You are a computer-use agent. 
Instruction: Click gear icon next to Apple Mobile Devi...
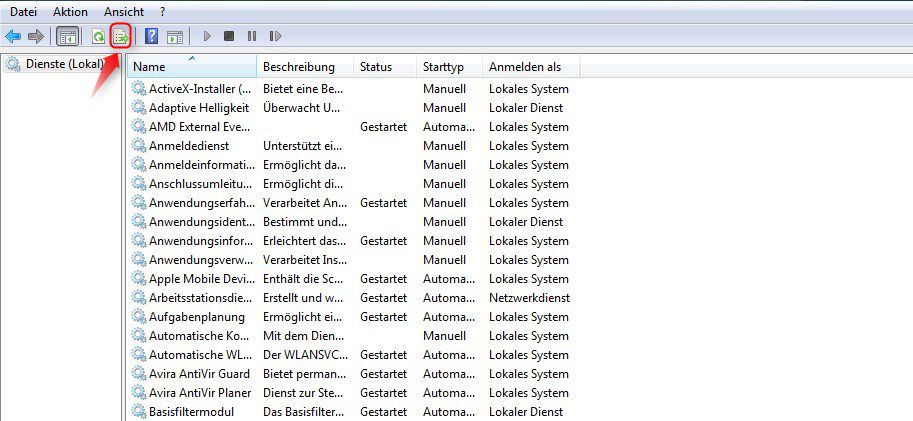[x=139, y=278]
